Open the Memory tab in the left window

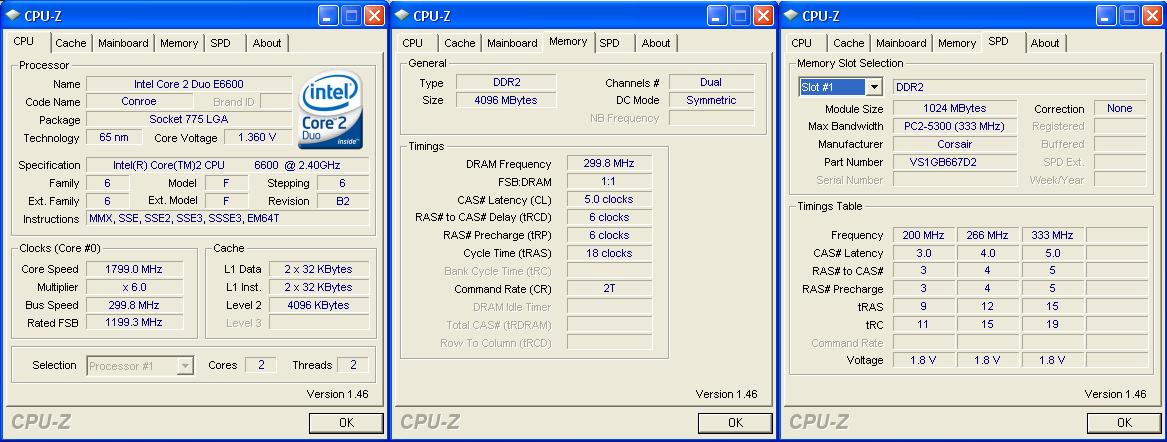(x=179, y=43)
